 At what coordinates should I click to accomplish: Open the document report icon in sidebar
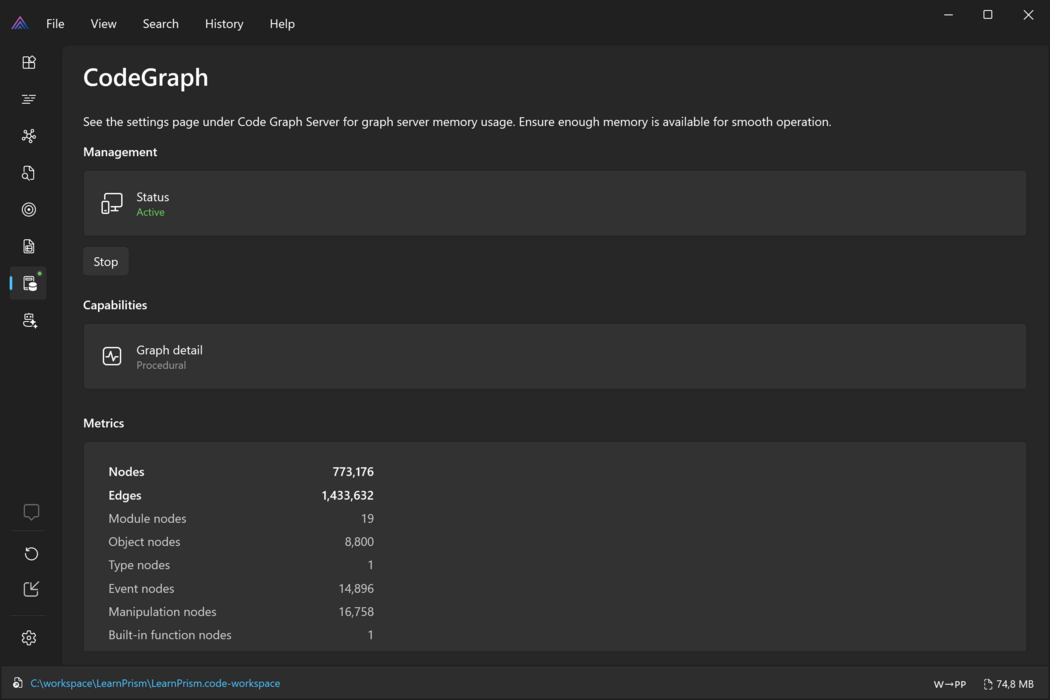[x=29, y=247]
